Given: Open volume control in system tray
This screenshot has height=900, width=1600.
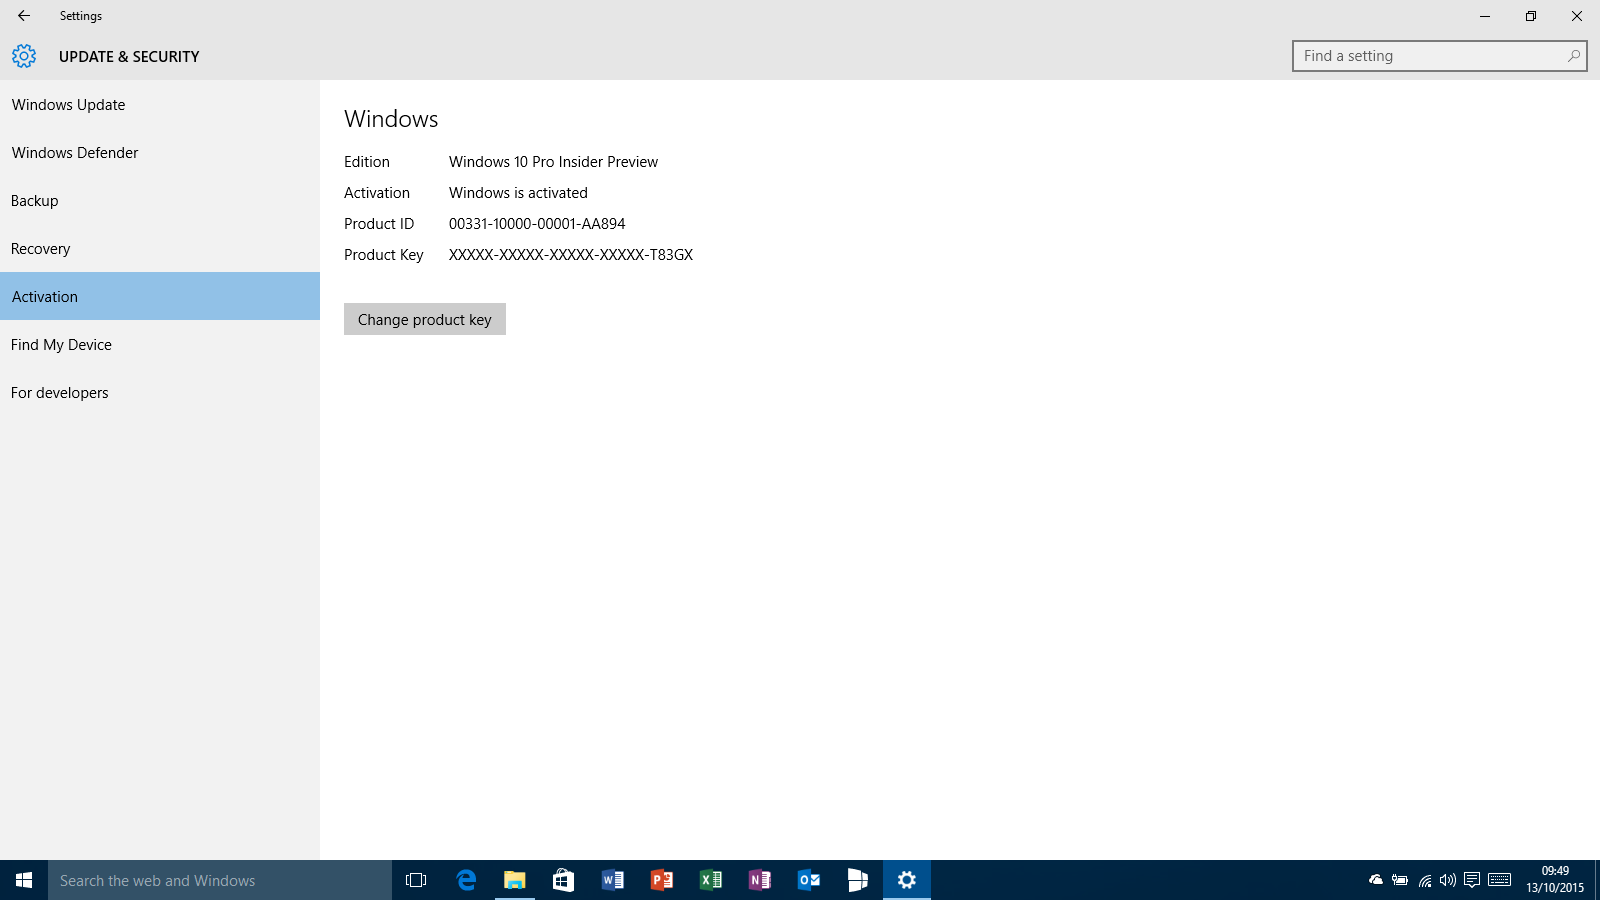Looking at the screenshot, I should point(1448,880).
